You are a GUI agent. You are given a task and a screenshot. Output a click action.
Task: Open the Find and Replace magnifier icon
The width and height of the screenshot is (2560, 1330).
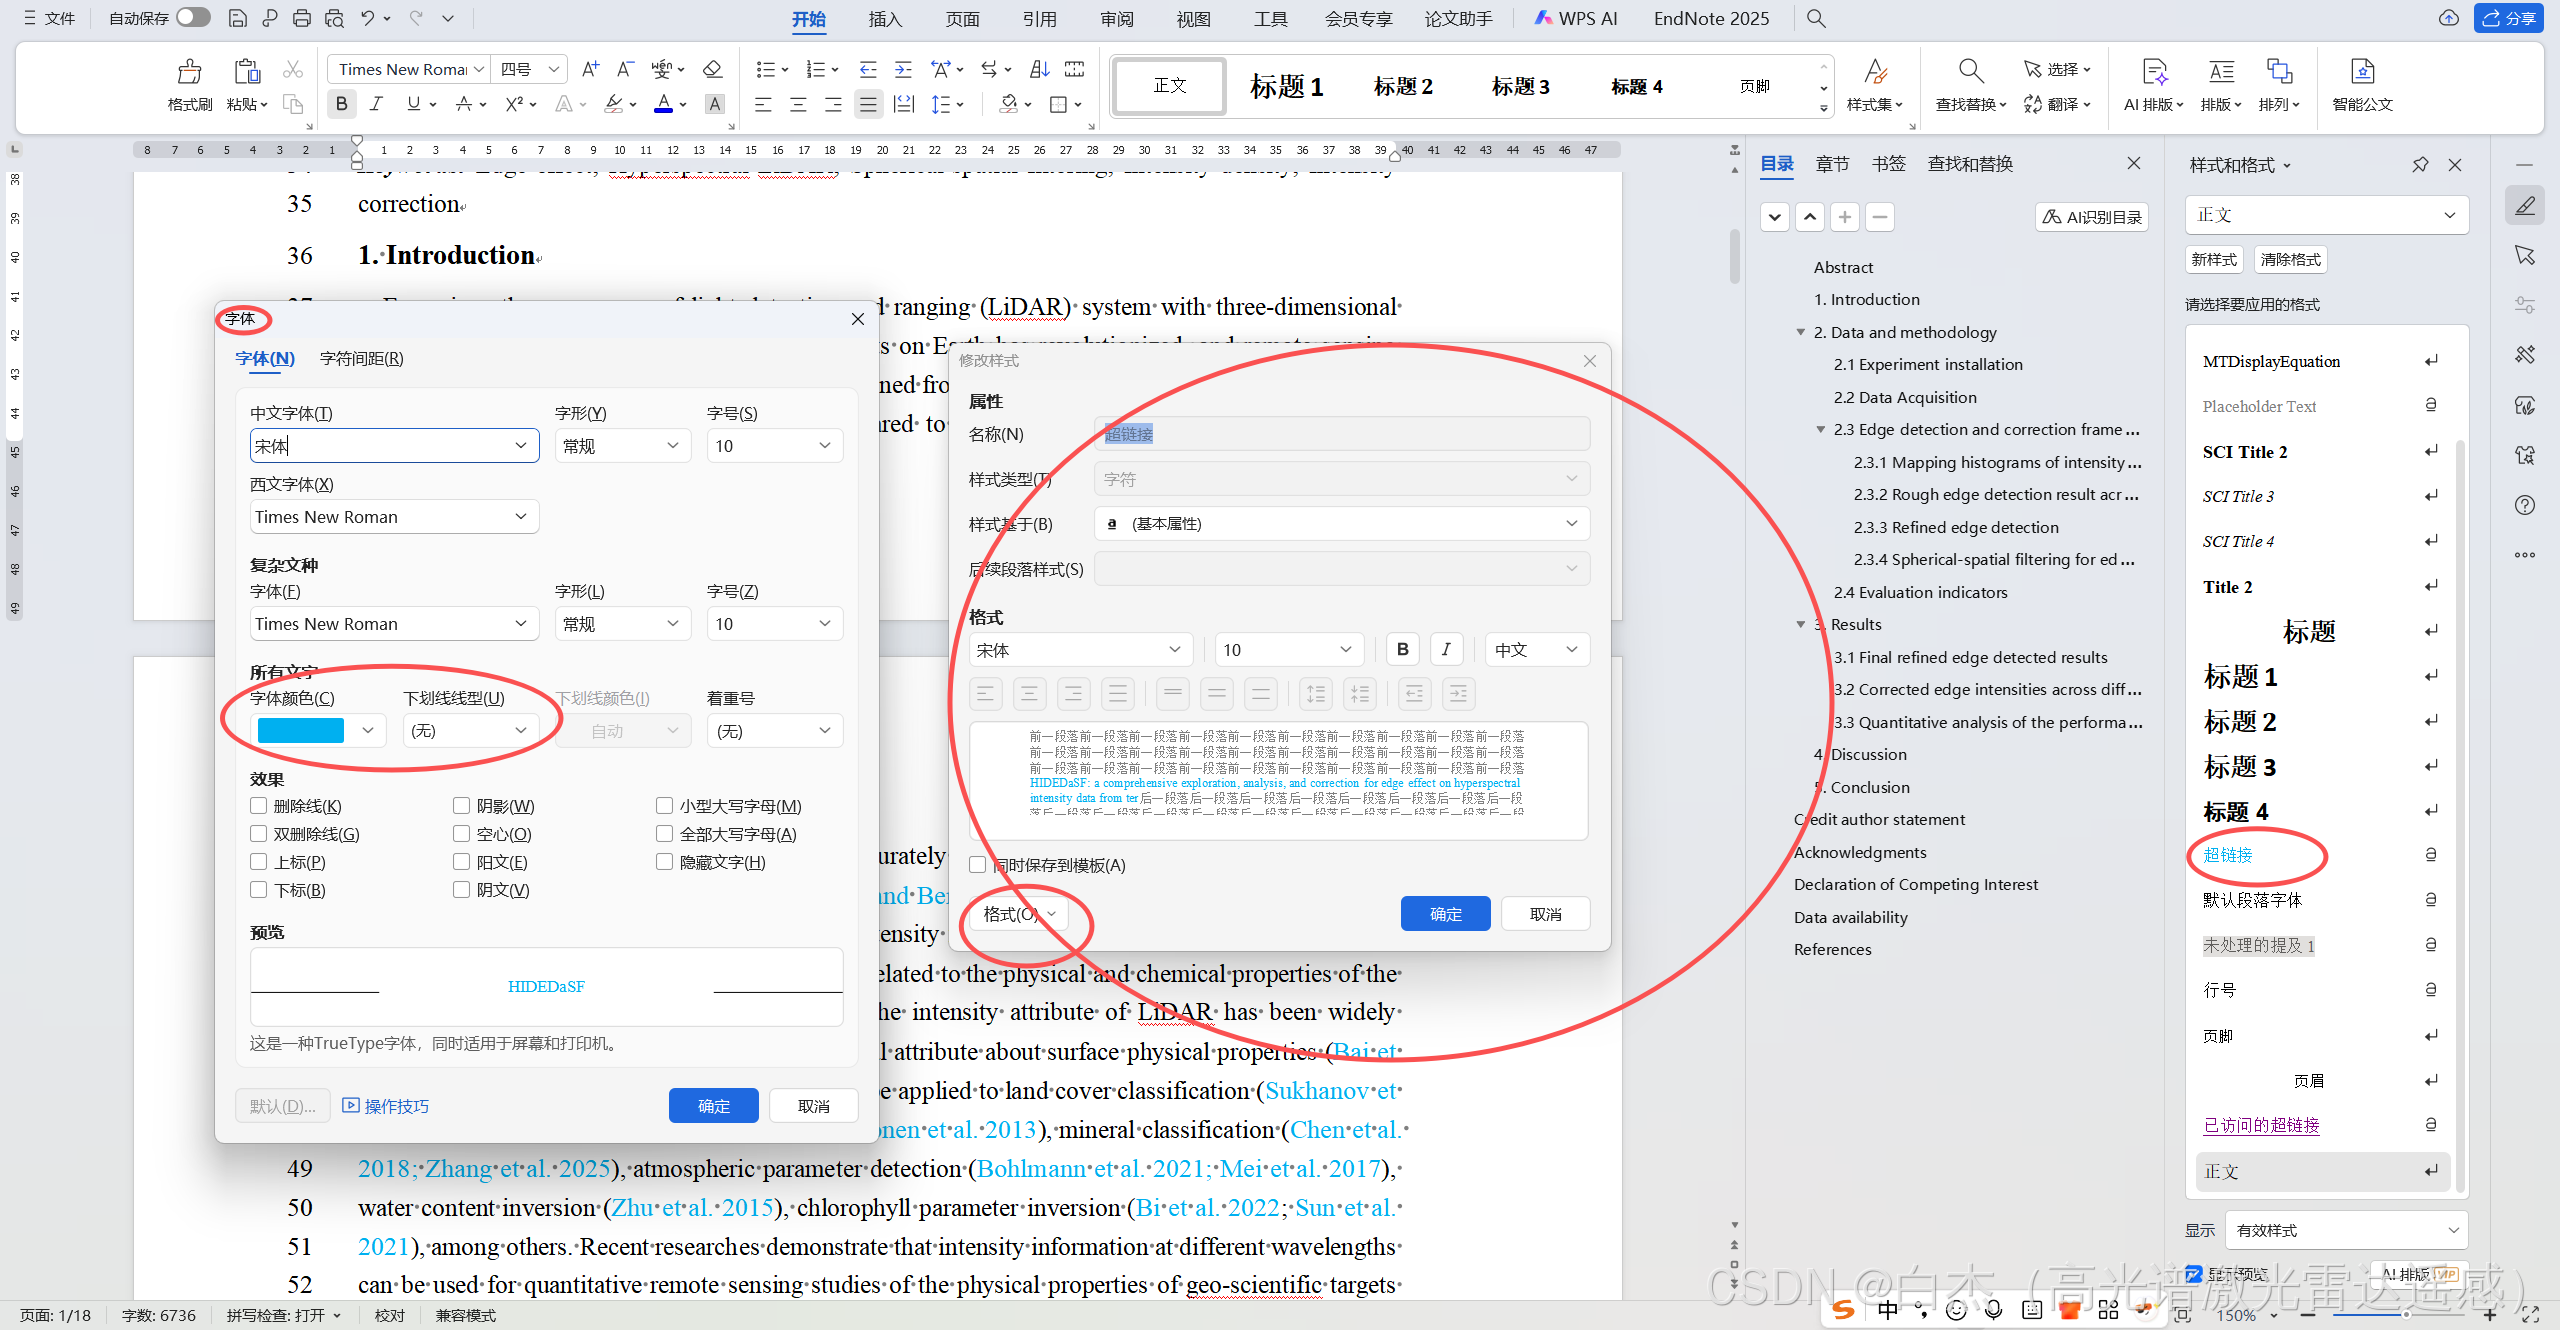pyautogui.click(x=1970, y=71)
